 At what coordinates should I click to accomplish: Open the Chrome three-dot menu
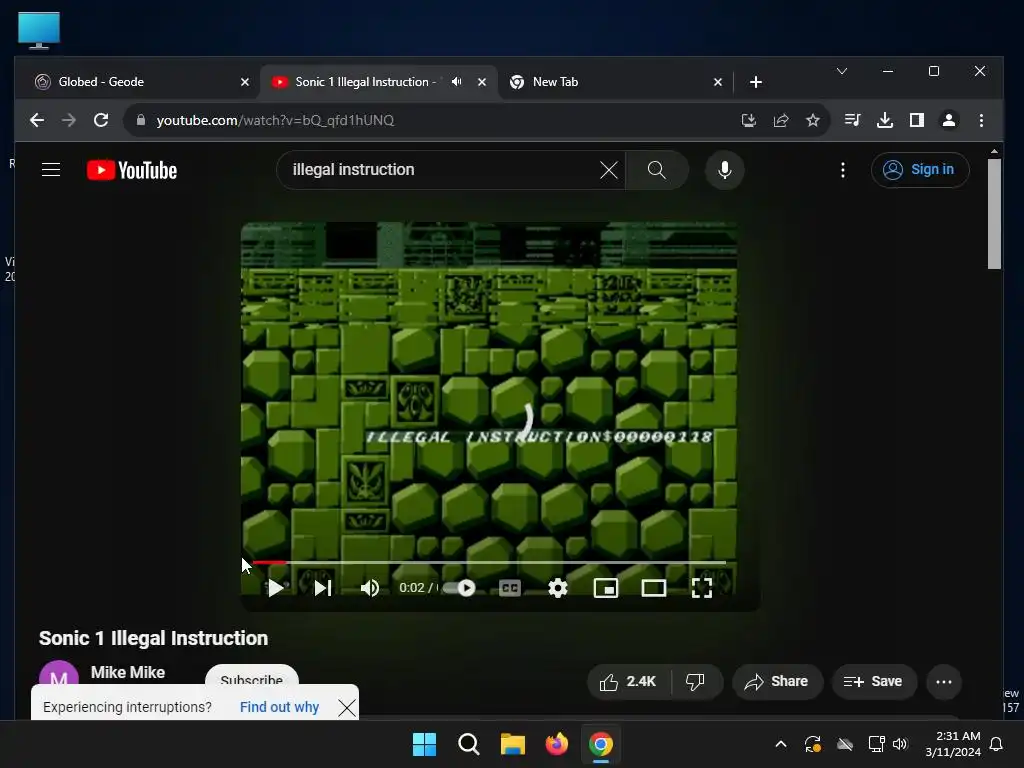coord(981,120)
